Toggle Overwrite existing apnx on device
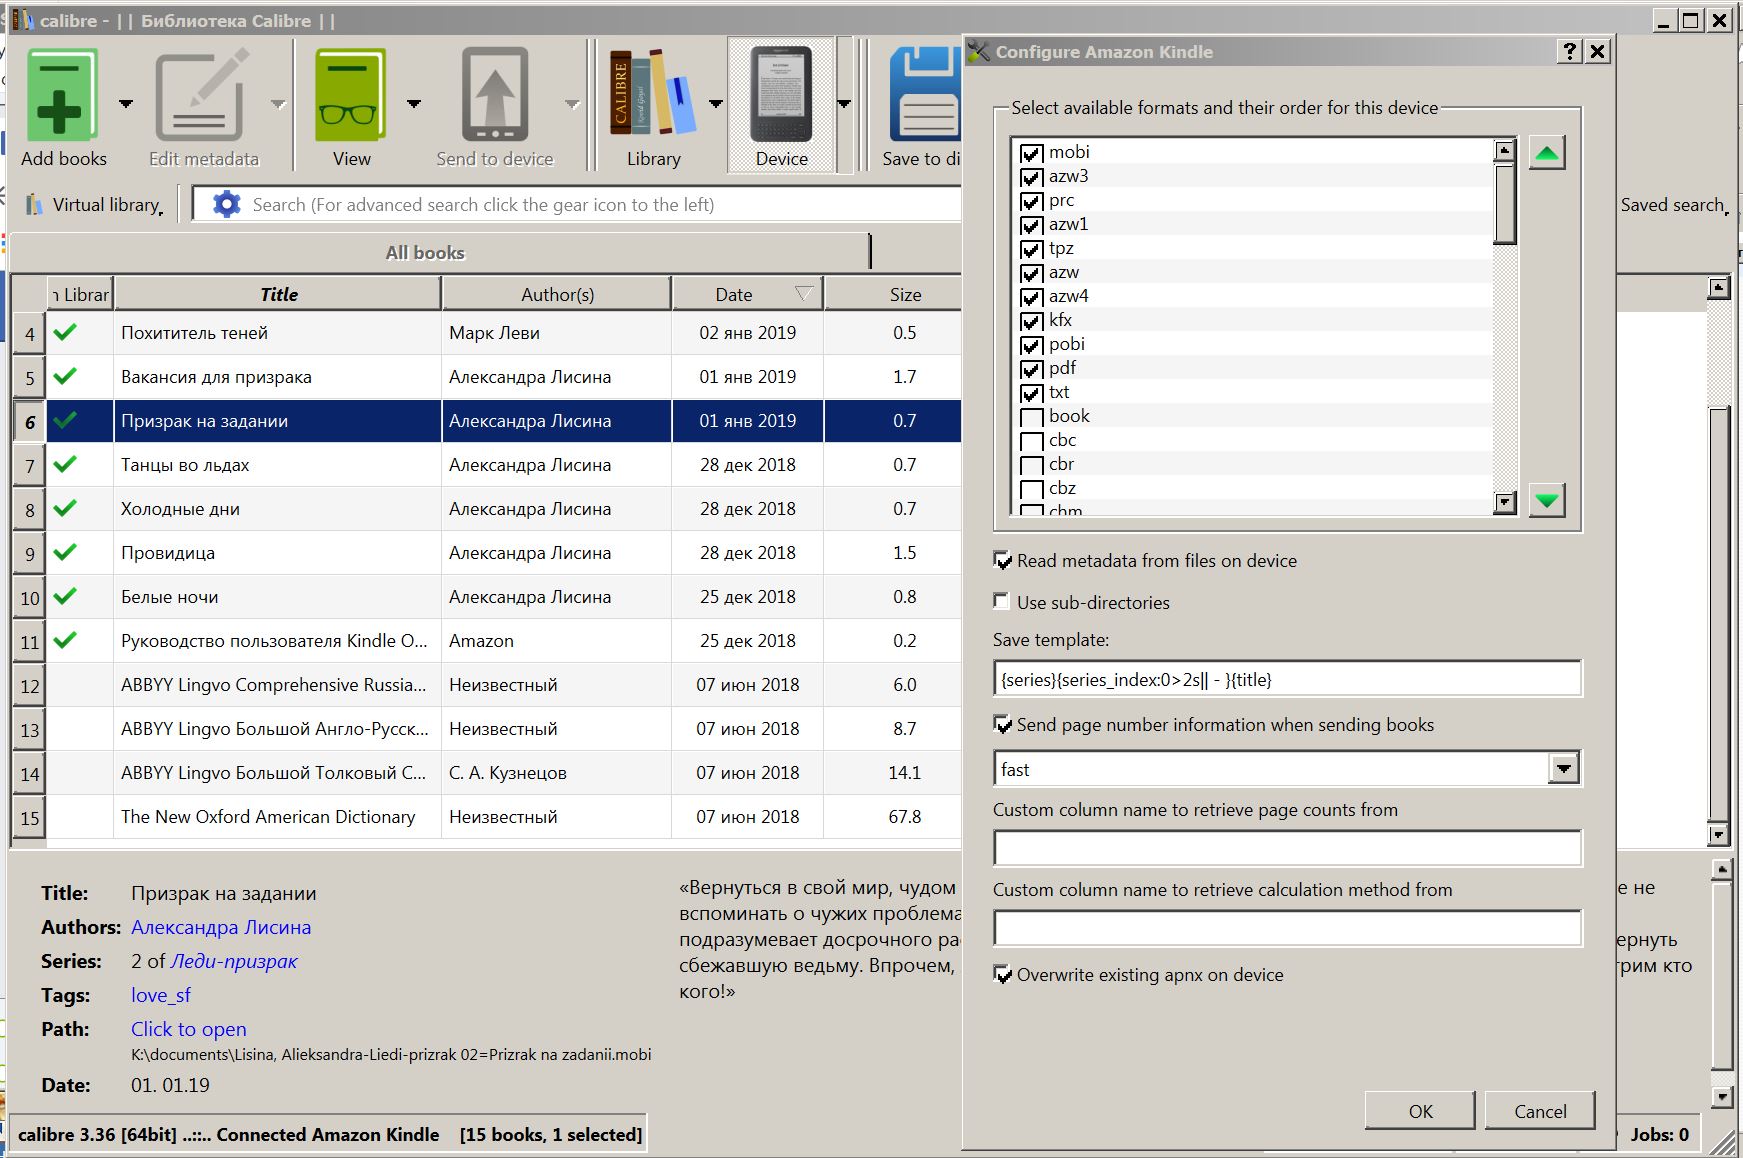This screenshot has height=1158, width=1743. (x=1002, y=974)
